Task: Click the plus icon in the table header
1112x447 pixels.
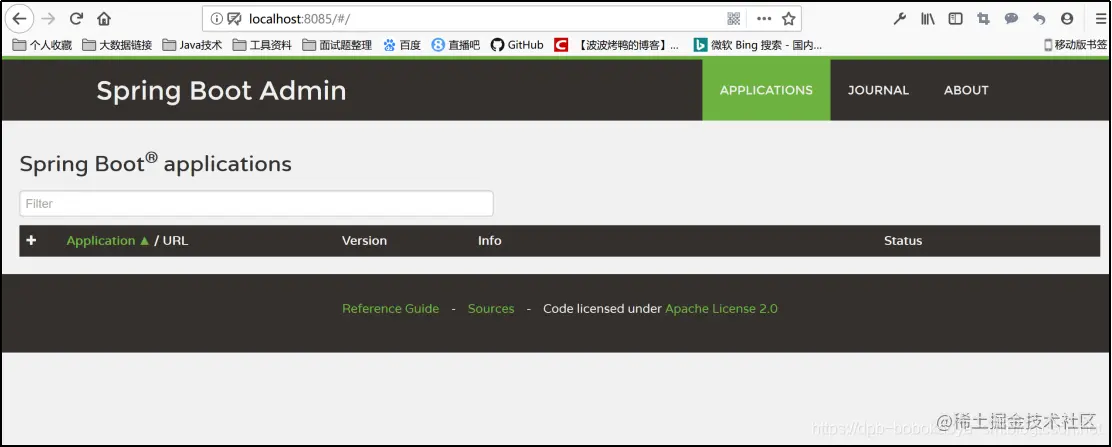Action: [x=31, y=241]
